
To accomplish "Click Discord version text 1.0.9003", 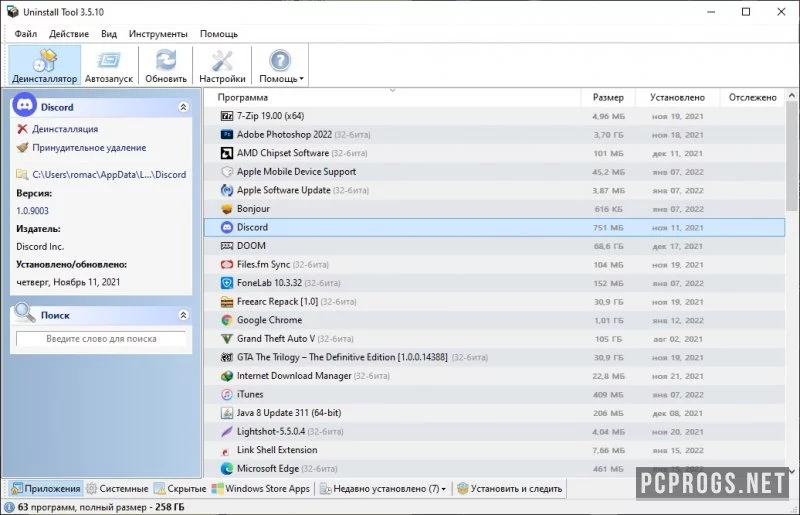I will [32, 211].
